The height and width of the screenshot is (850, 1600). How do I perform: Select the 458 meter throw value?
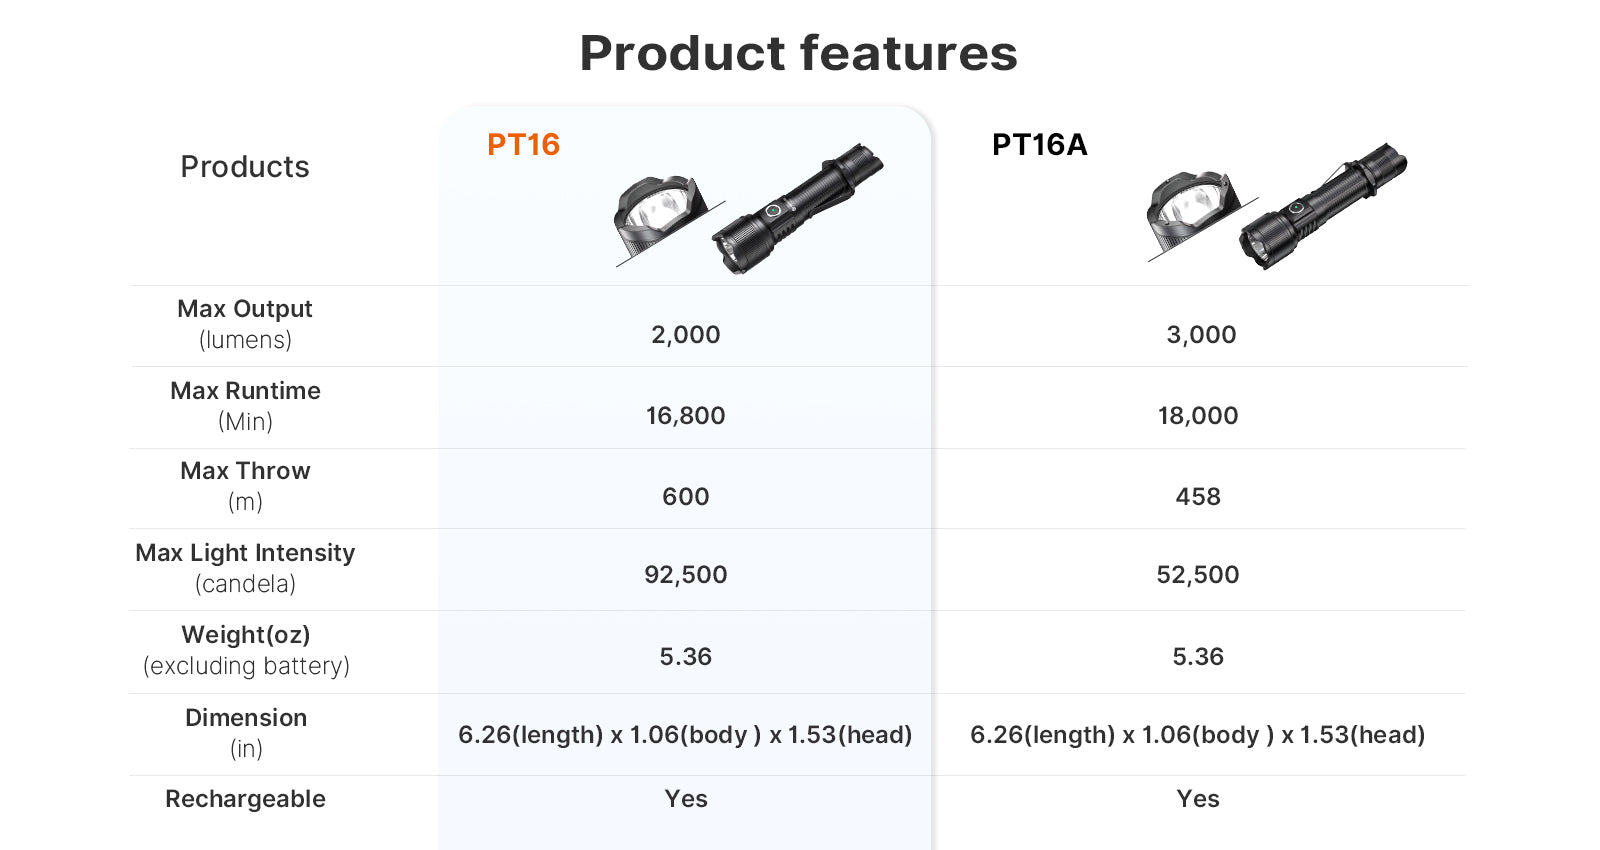tap(1198, 497)
